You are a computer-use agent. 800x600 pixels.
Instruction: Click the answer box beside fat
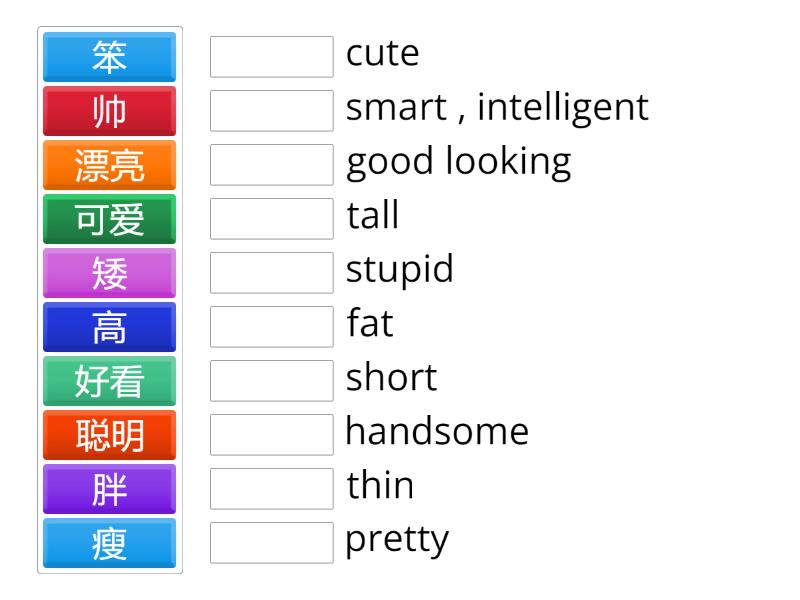[271, 327]
